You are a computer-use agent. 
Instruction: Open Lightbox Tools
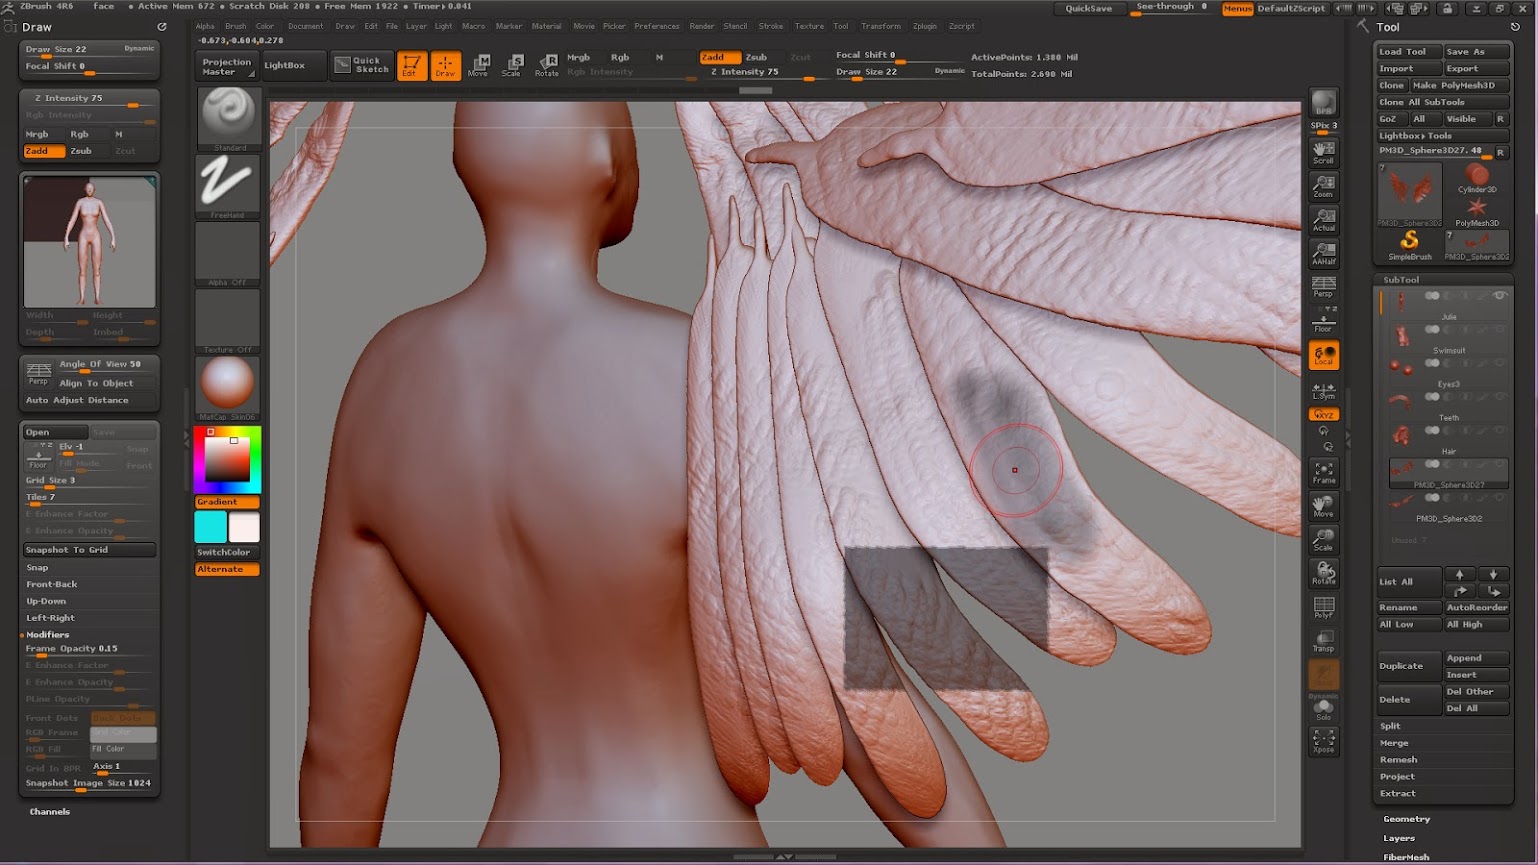(1443, 135)
